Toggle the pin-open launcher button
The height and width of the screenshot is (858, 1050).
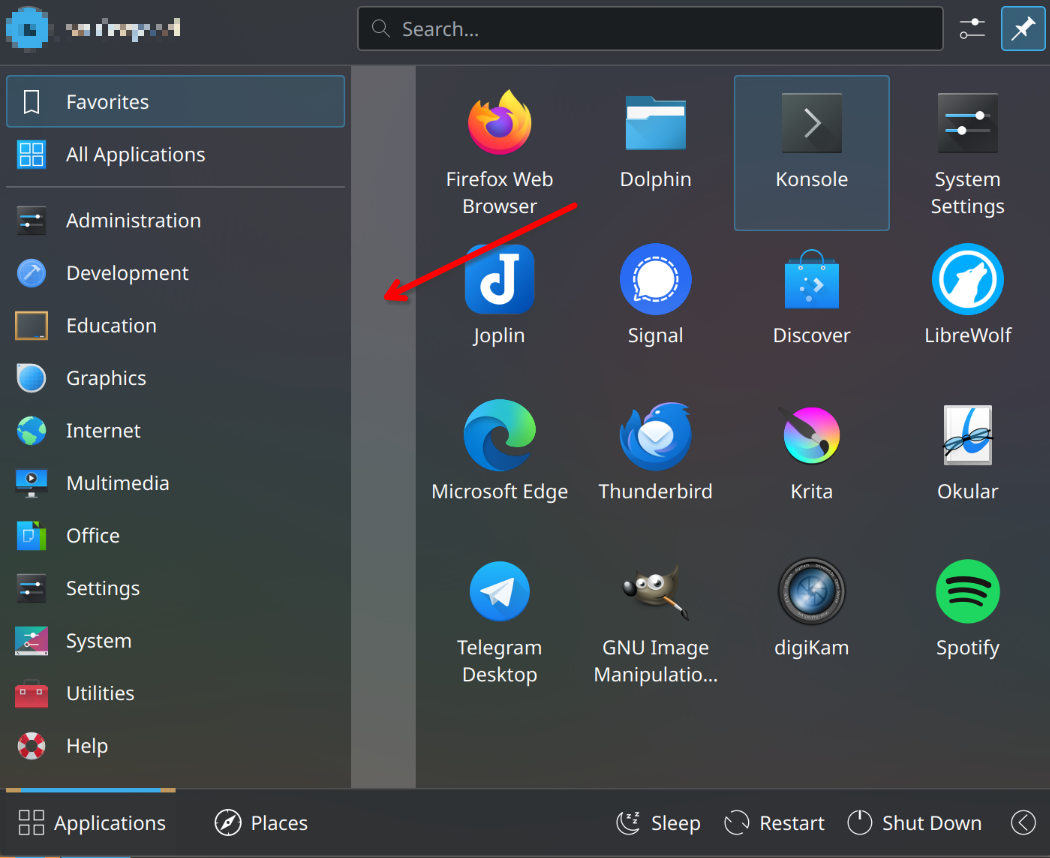1023,29
